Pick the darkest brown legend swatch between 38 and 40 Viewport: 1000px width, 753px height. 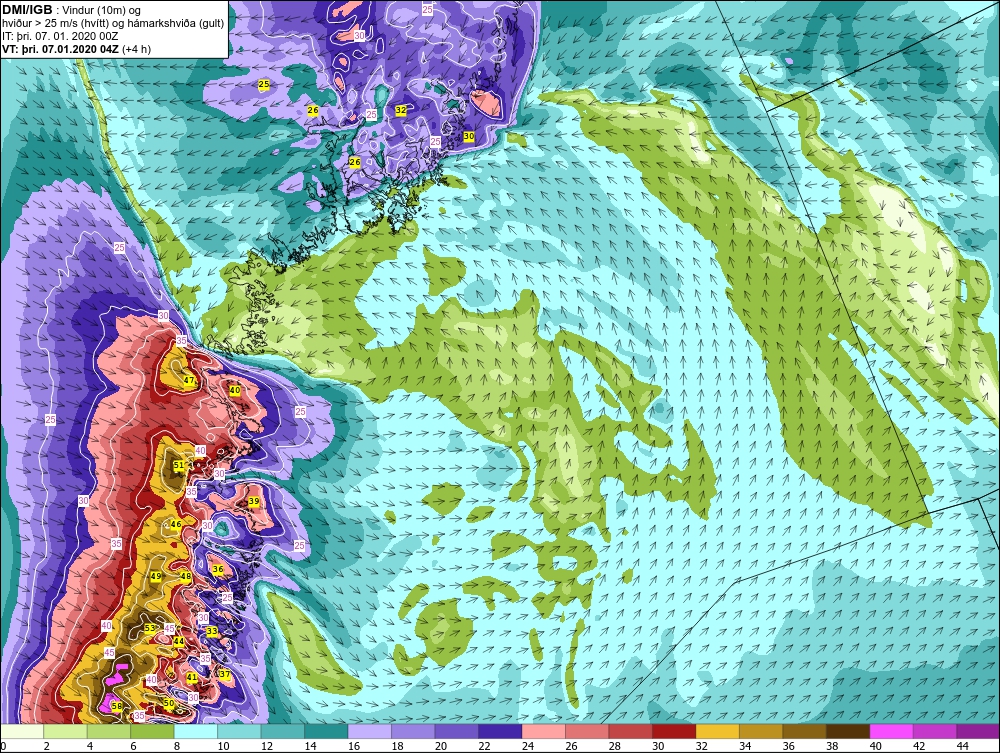(x=848, y=731)
